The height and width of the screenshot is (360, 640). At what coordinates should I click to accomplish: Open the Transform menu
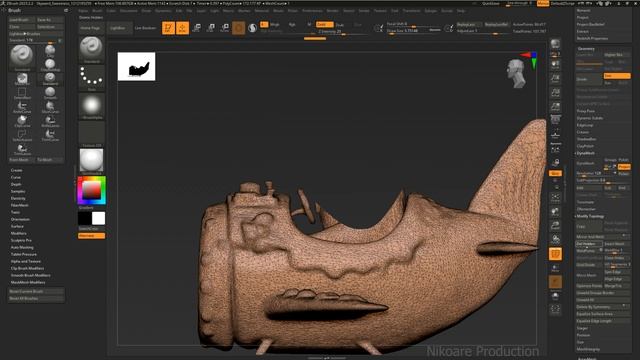click(x=411, y=11)
